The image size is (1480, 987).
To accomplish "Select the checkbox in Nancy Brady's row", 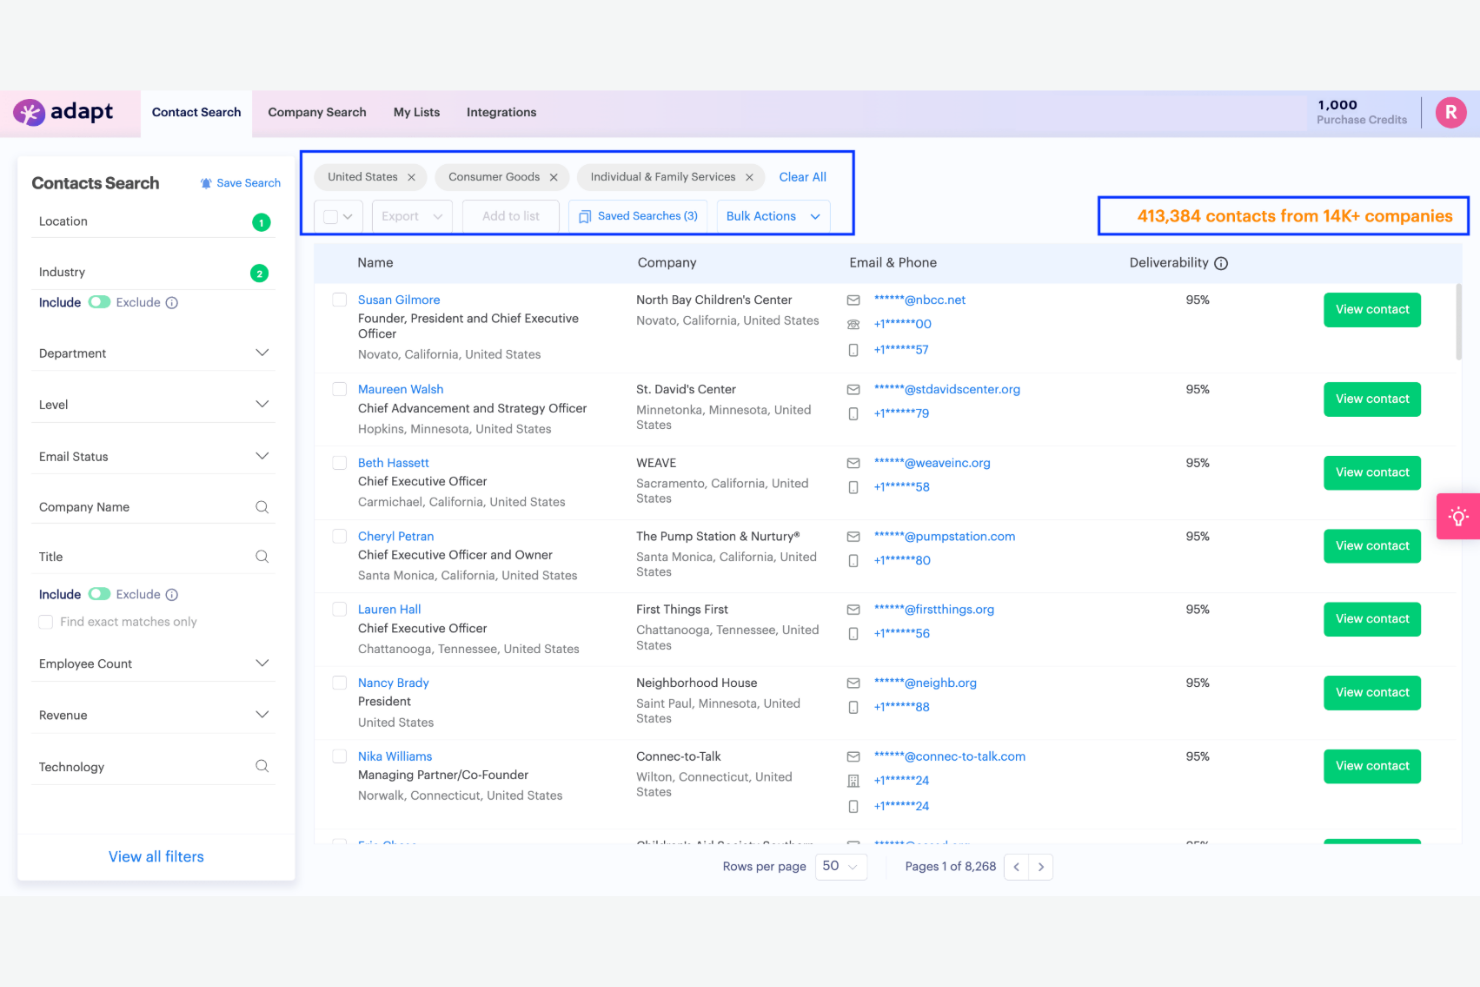I will pyautogui.click(x=339, y=683).
